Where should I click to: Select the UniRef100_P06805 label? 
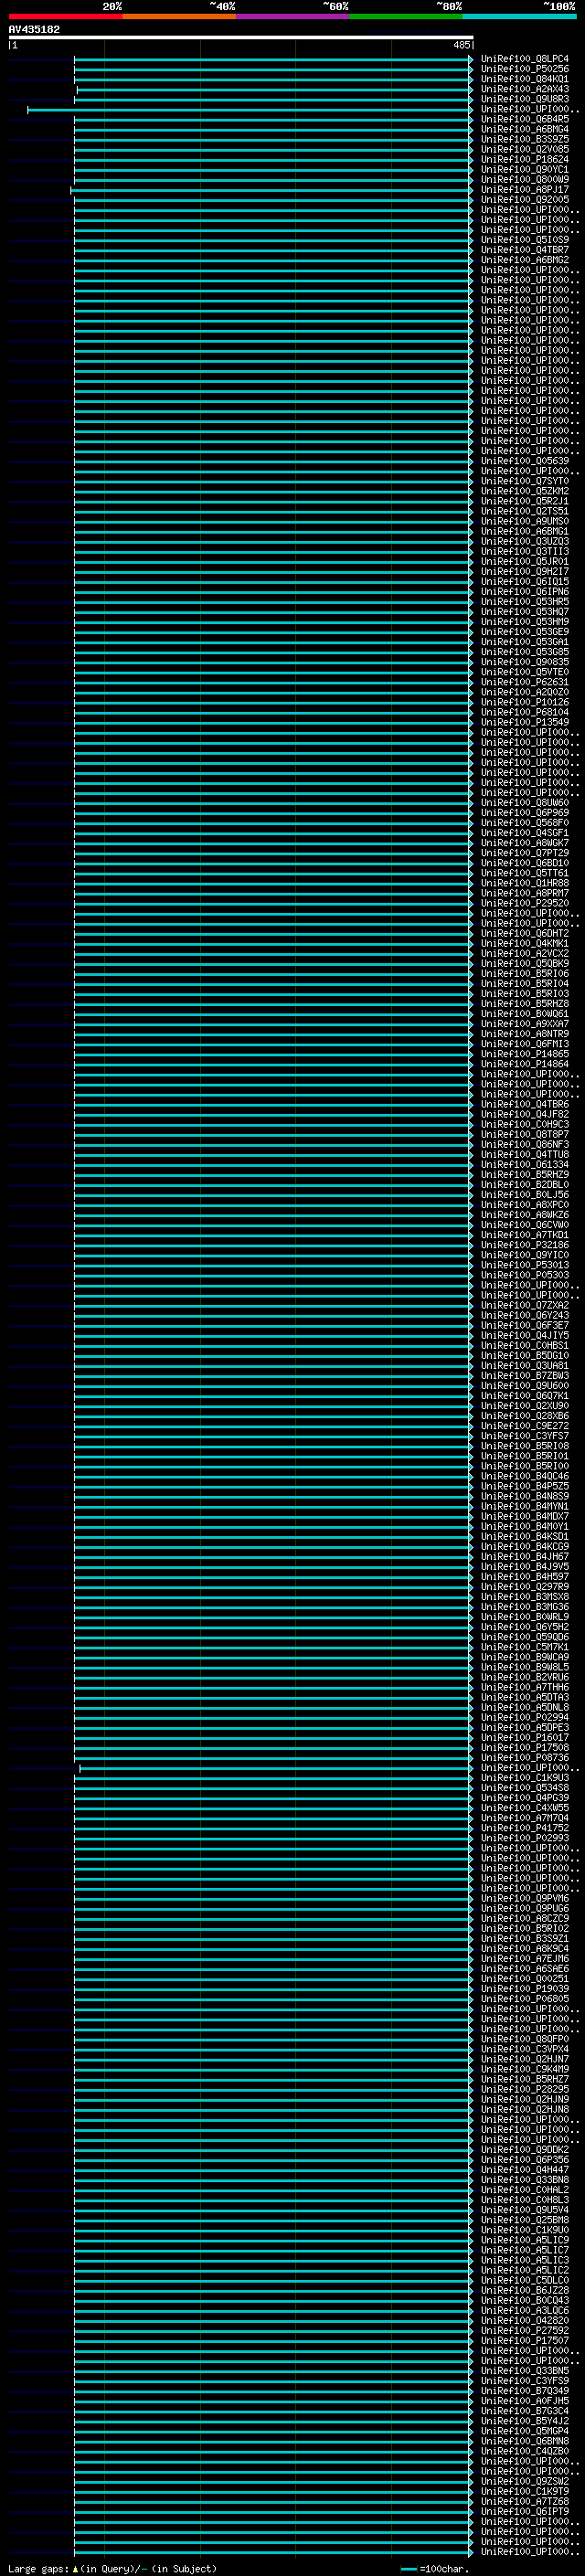[525, 1998]
